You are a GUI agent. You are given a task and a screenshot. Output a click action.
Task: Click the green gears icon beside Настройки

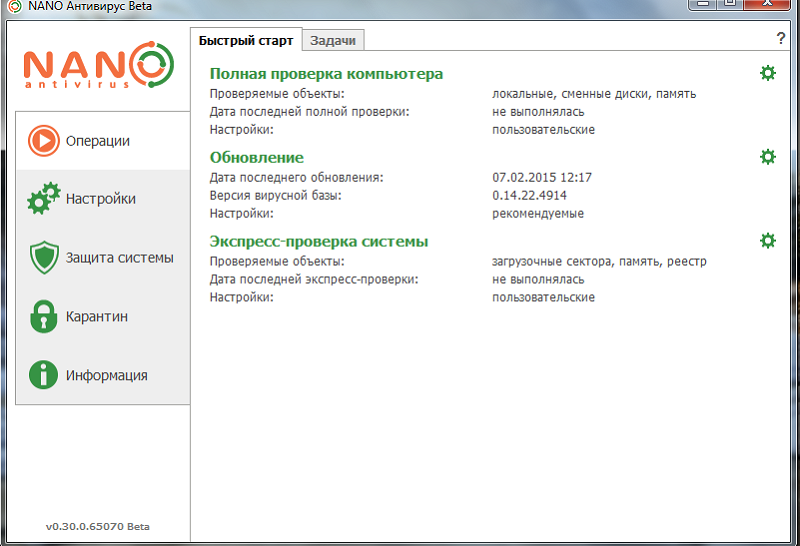(x=42, y=199)
